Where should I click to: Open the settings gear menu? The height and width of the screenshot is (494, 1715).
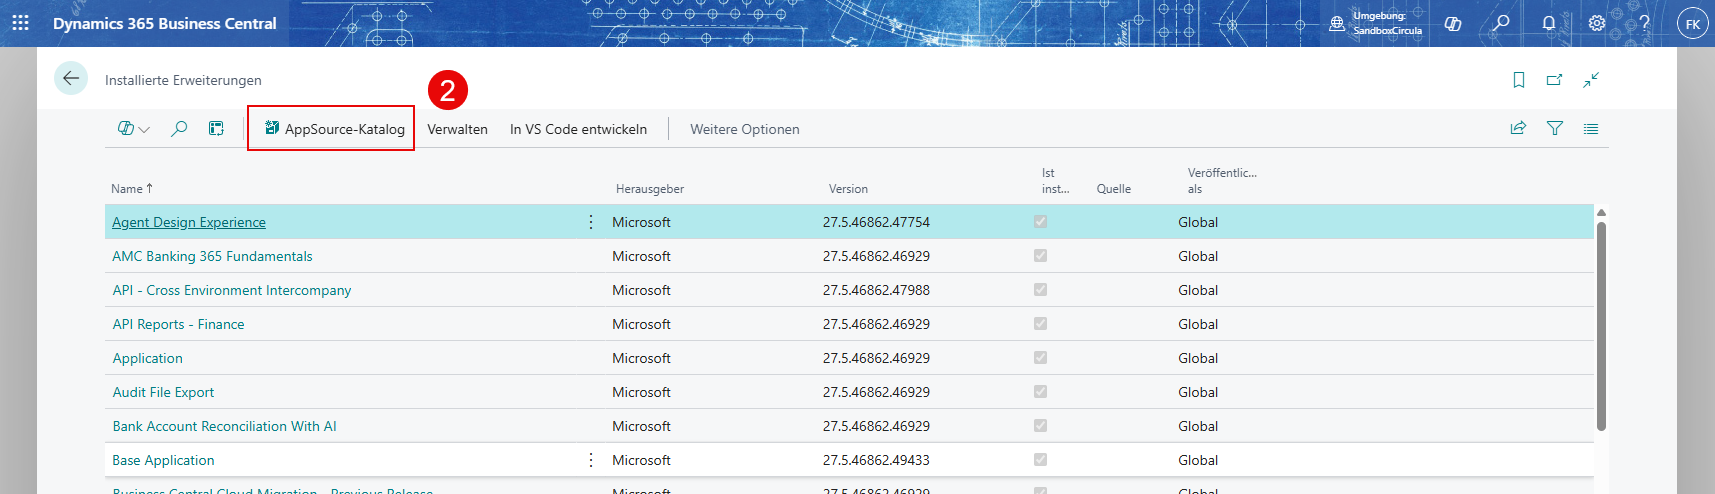click(1597, 23)
